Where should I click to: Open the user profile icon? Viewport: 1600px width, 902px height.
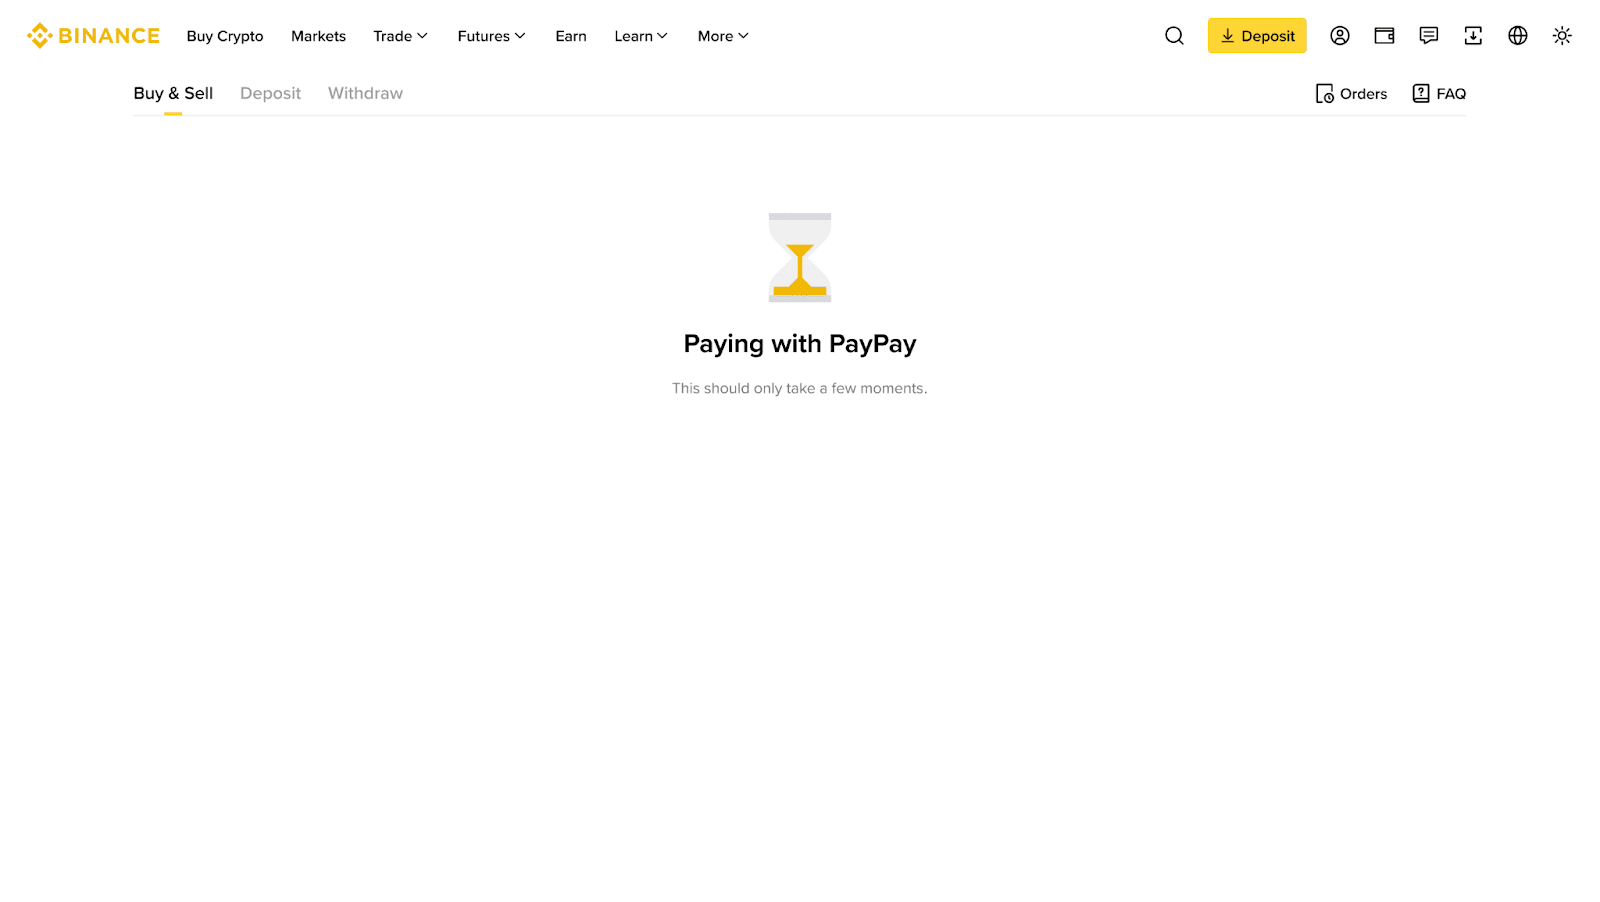pos(1340,36)
